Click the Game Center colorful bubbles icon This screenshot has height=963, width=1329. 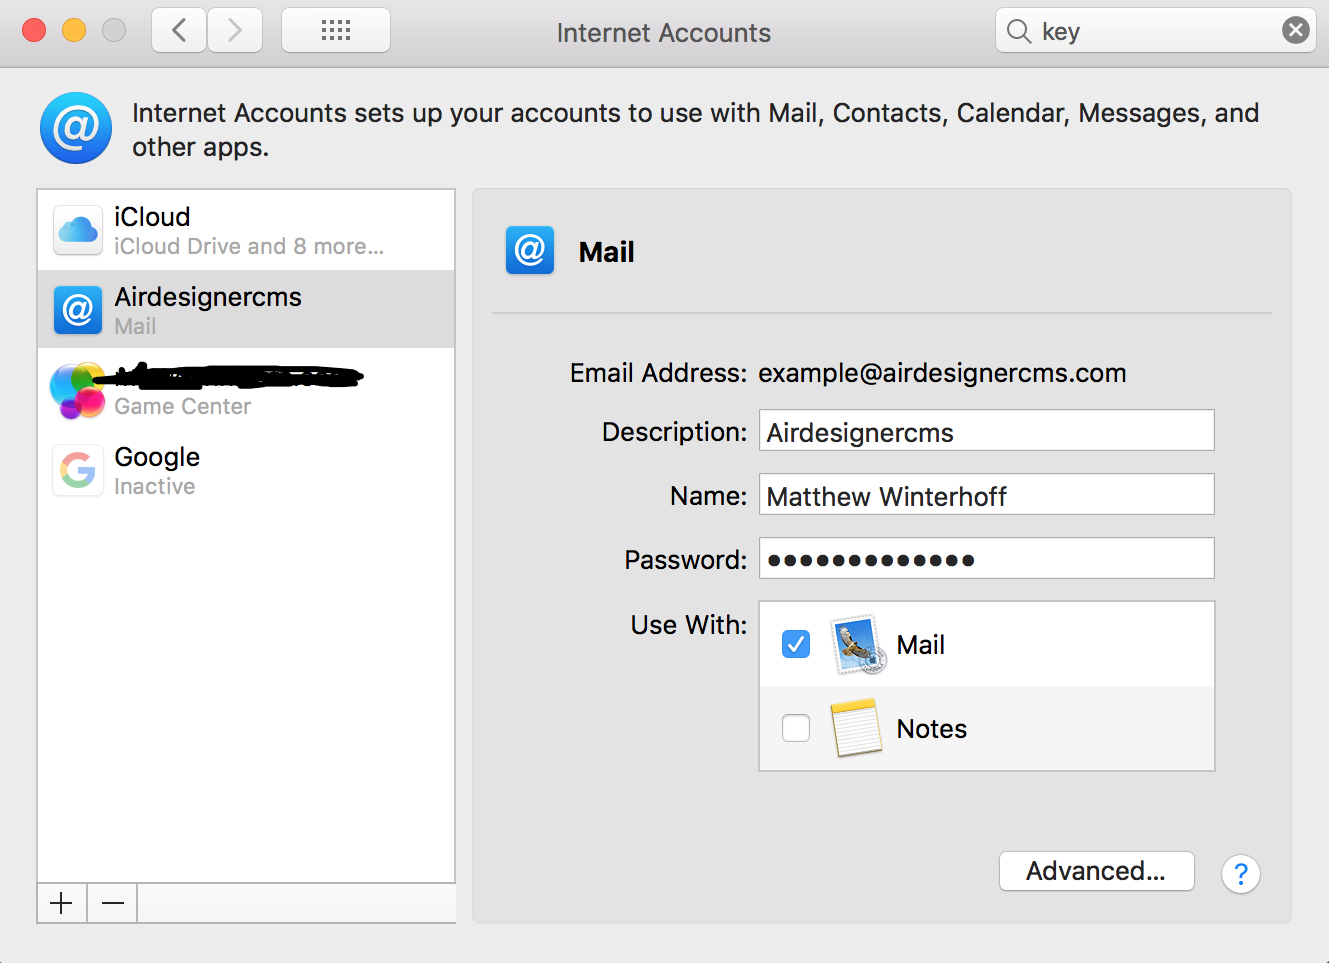coord(77,390)
